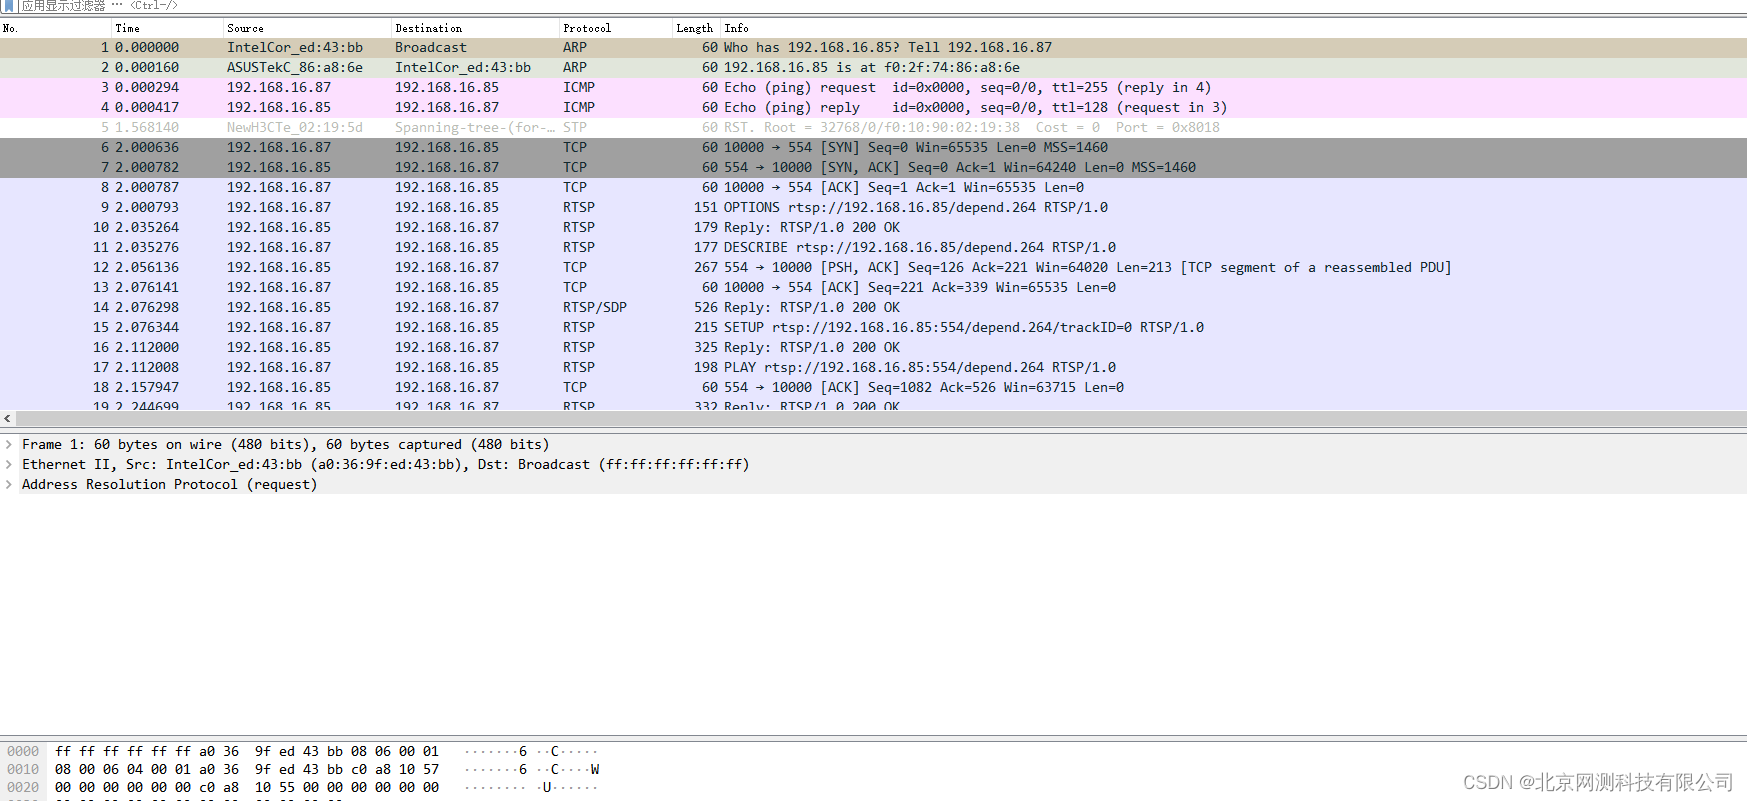1747x801 pixels.
Task: Sort packets by the Time column header
Action: (x=167, y=28)
